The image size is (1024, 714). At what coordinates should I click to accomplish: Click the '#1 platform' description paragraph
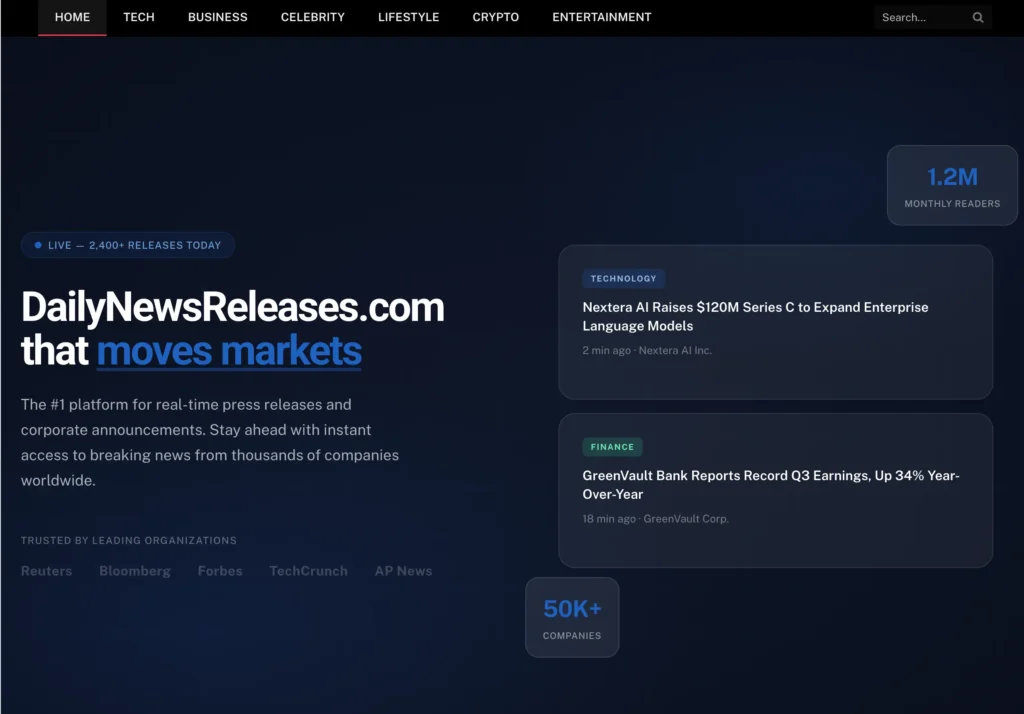click(210, 442)
